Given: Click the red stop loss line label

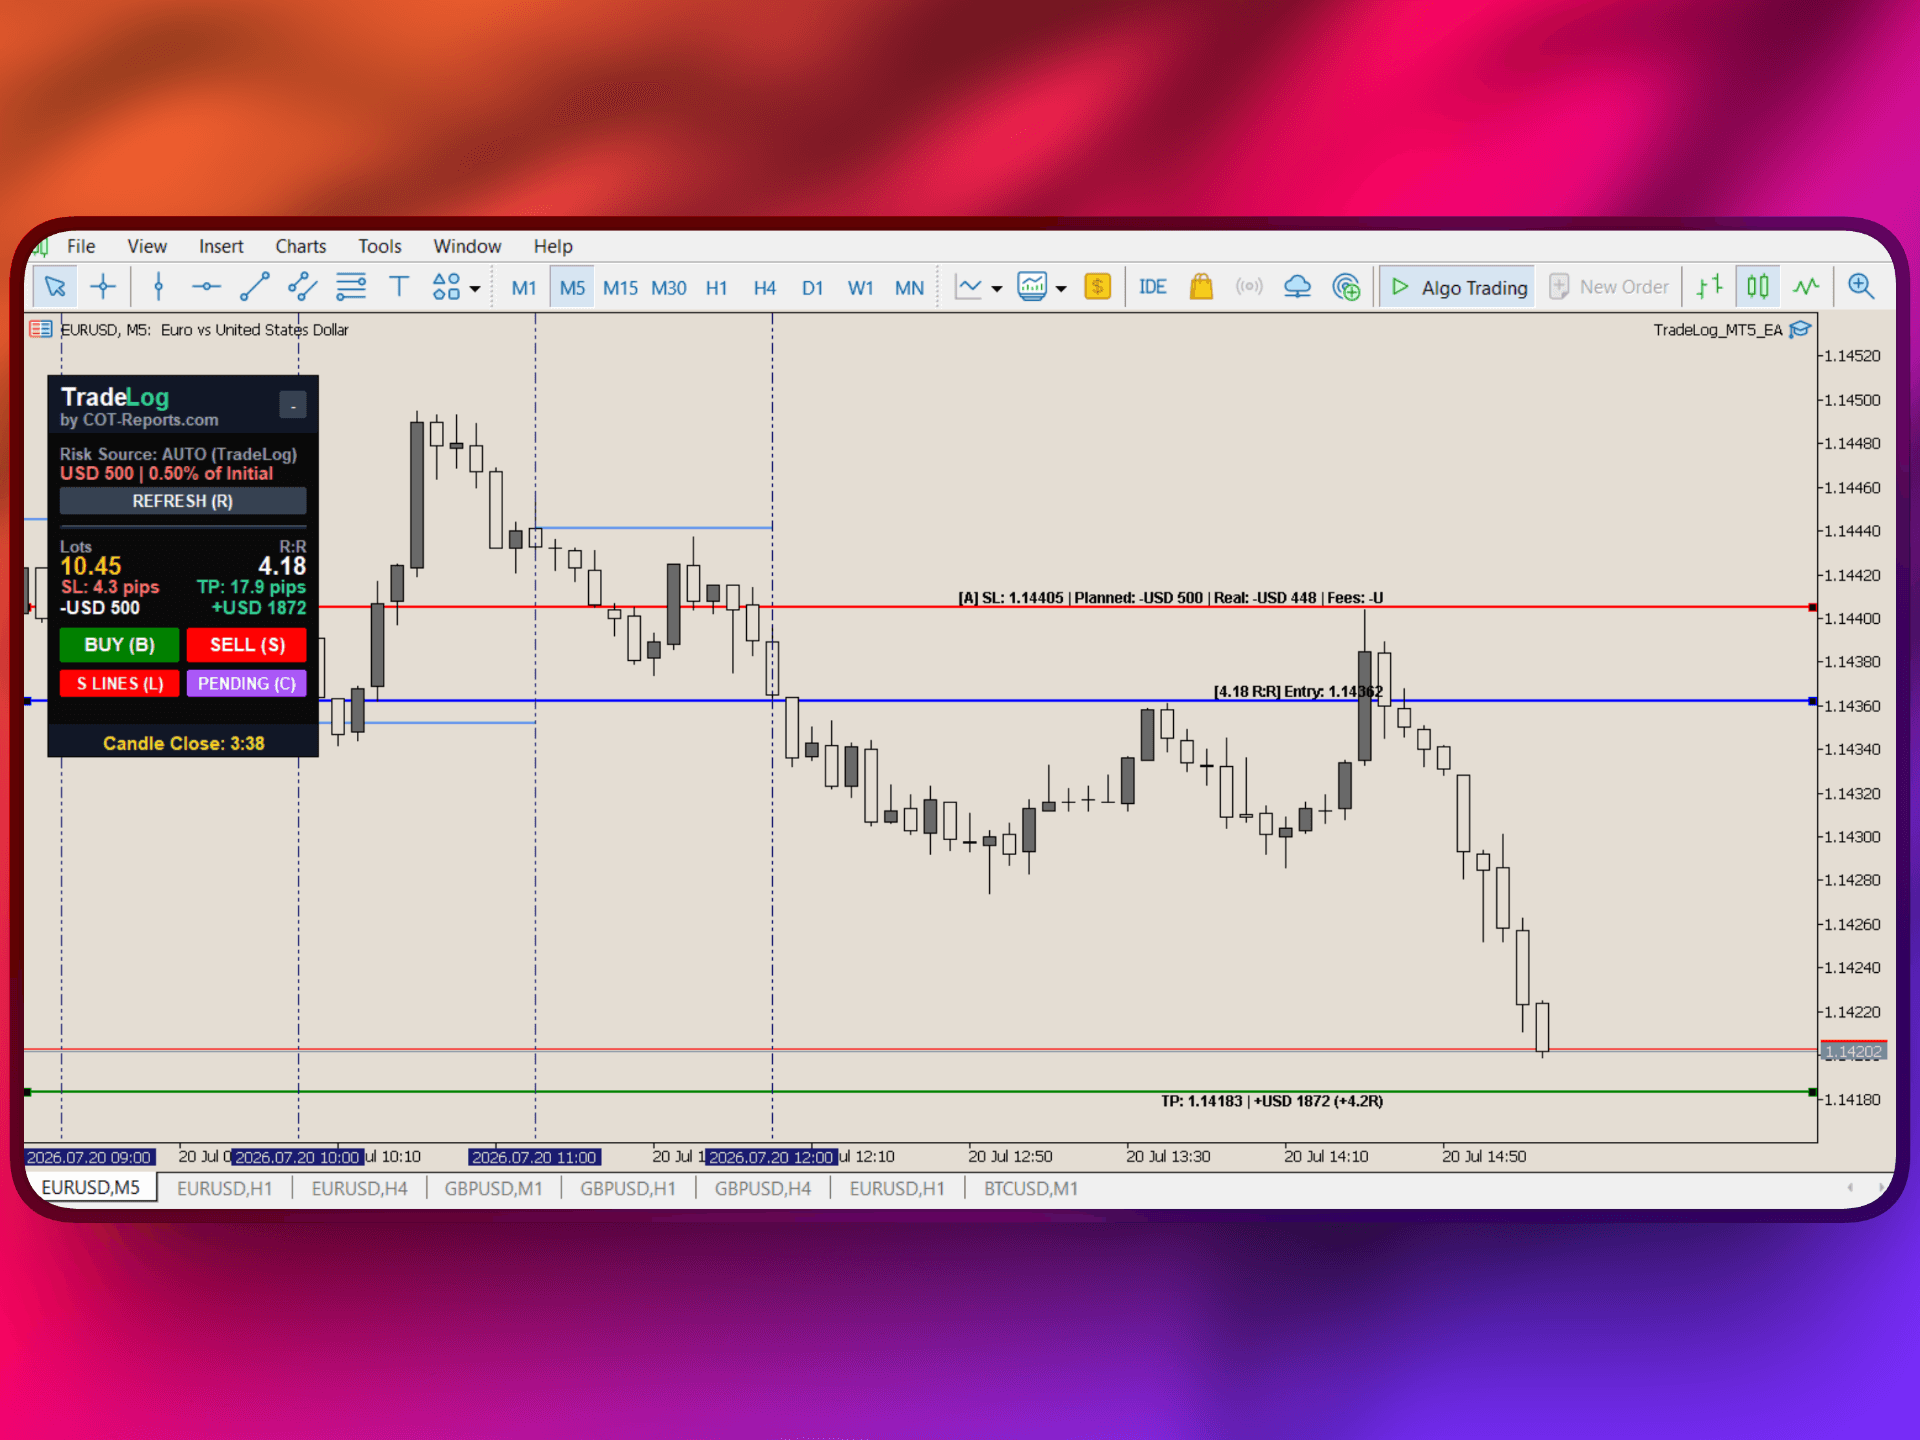Looking at the screenshot, I should click(x=1170, y=598).
